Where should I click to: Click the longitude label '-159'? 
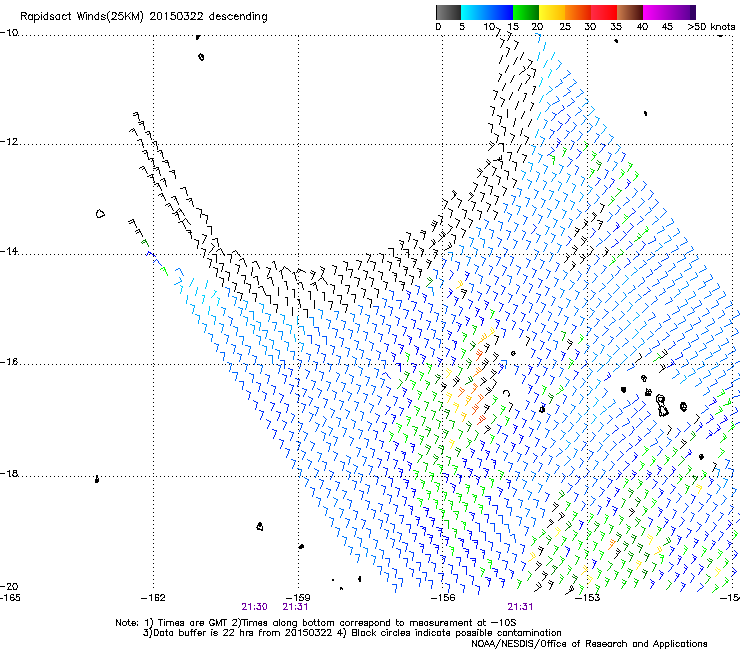(298, 598)
